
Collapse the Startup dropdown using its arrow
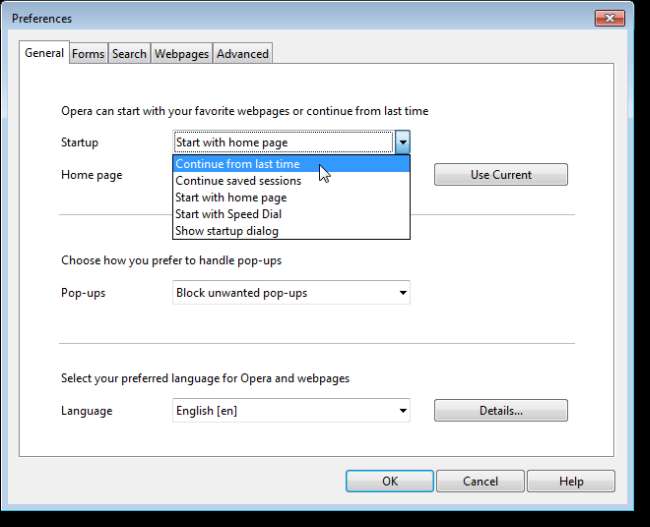tap(402, 143)
